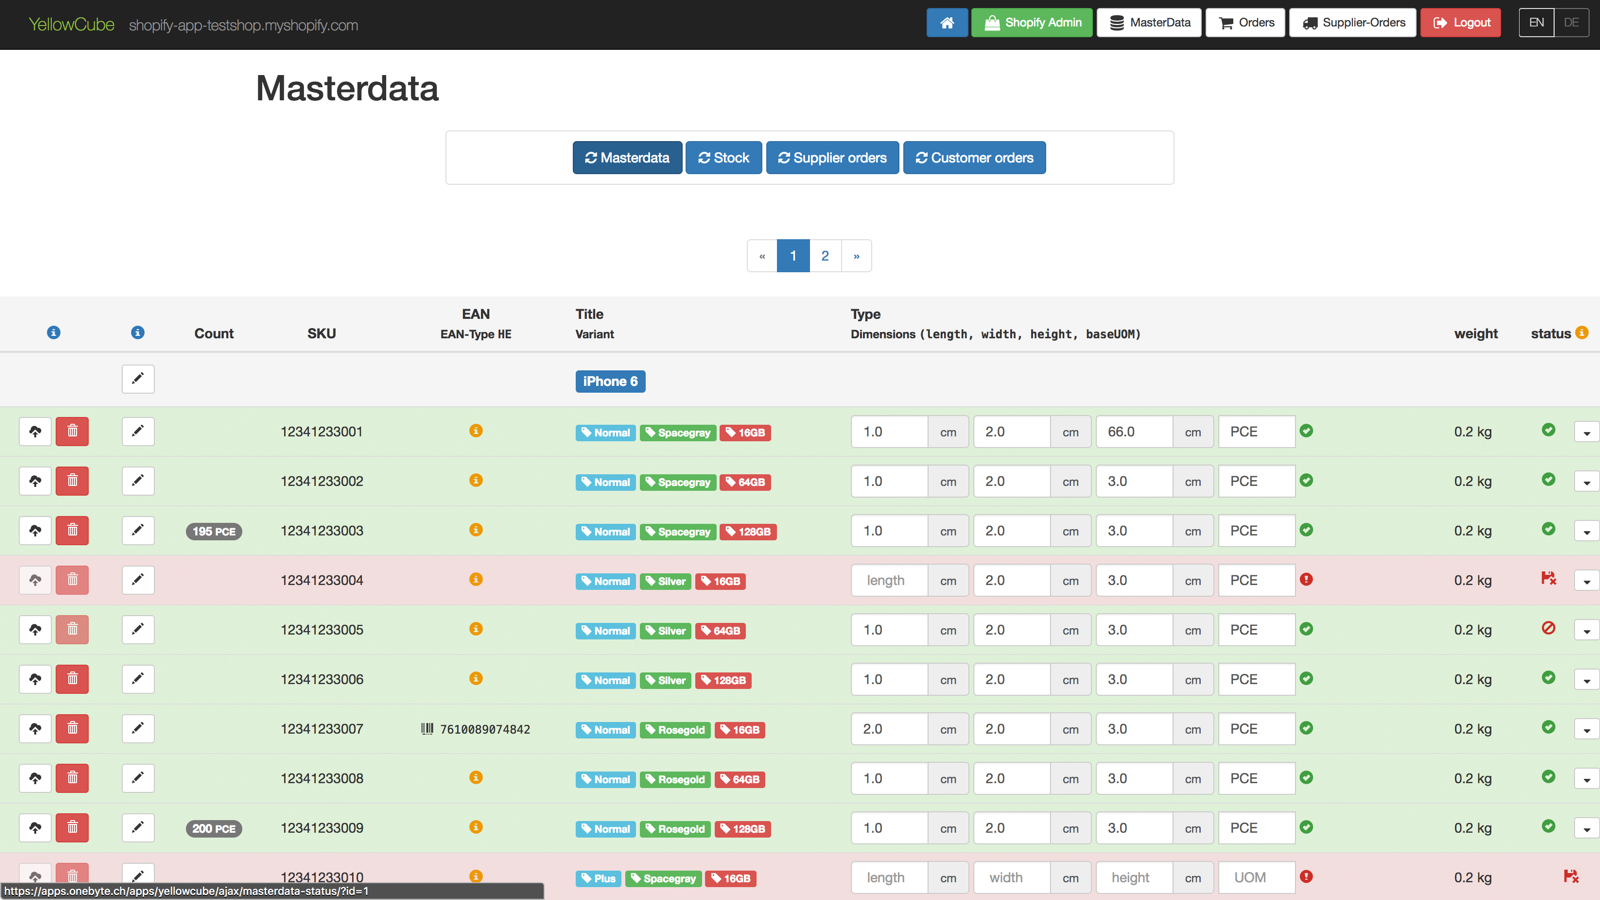The height and width of the screenshot is (900, 1600).
Task: Edit SKU 12341233003 with the pencil icon
Action: pyautogui.click(x=138, y=530)
